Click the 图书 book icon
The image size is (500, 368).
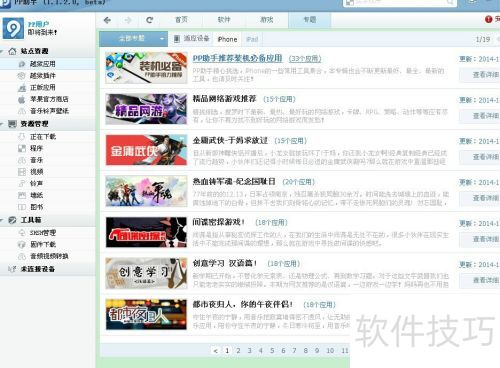(22, 207)
